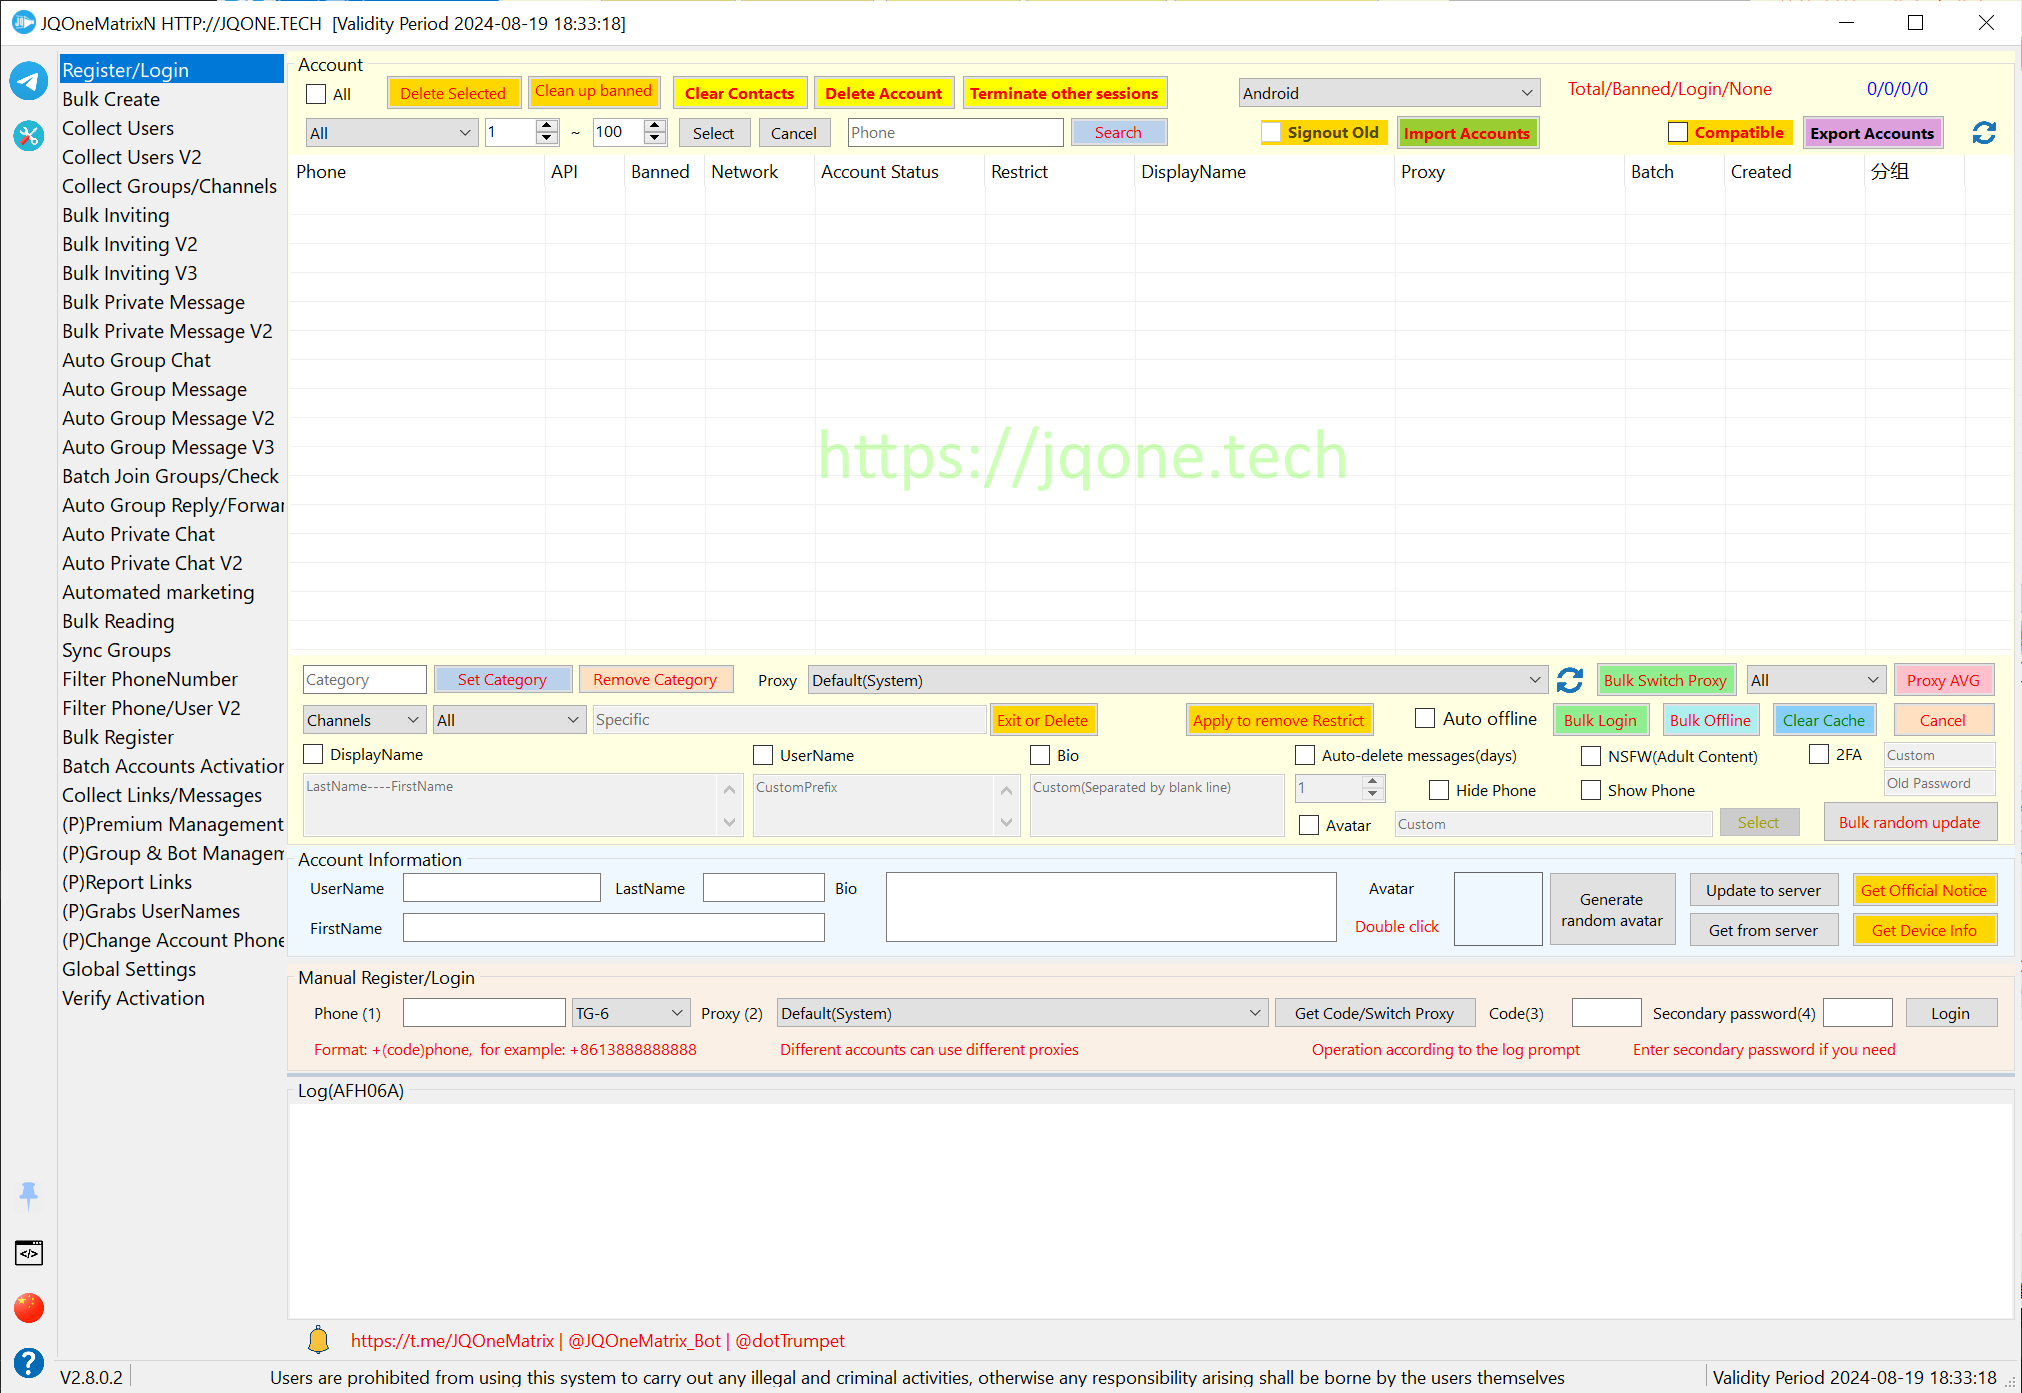Check the DisplayName checkbox

313,754
